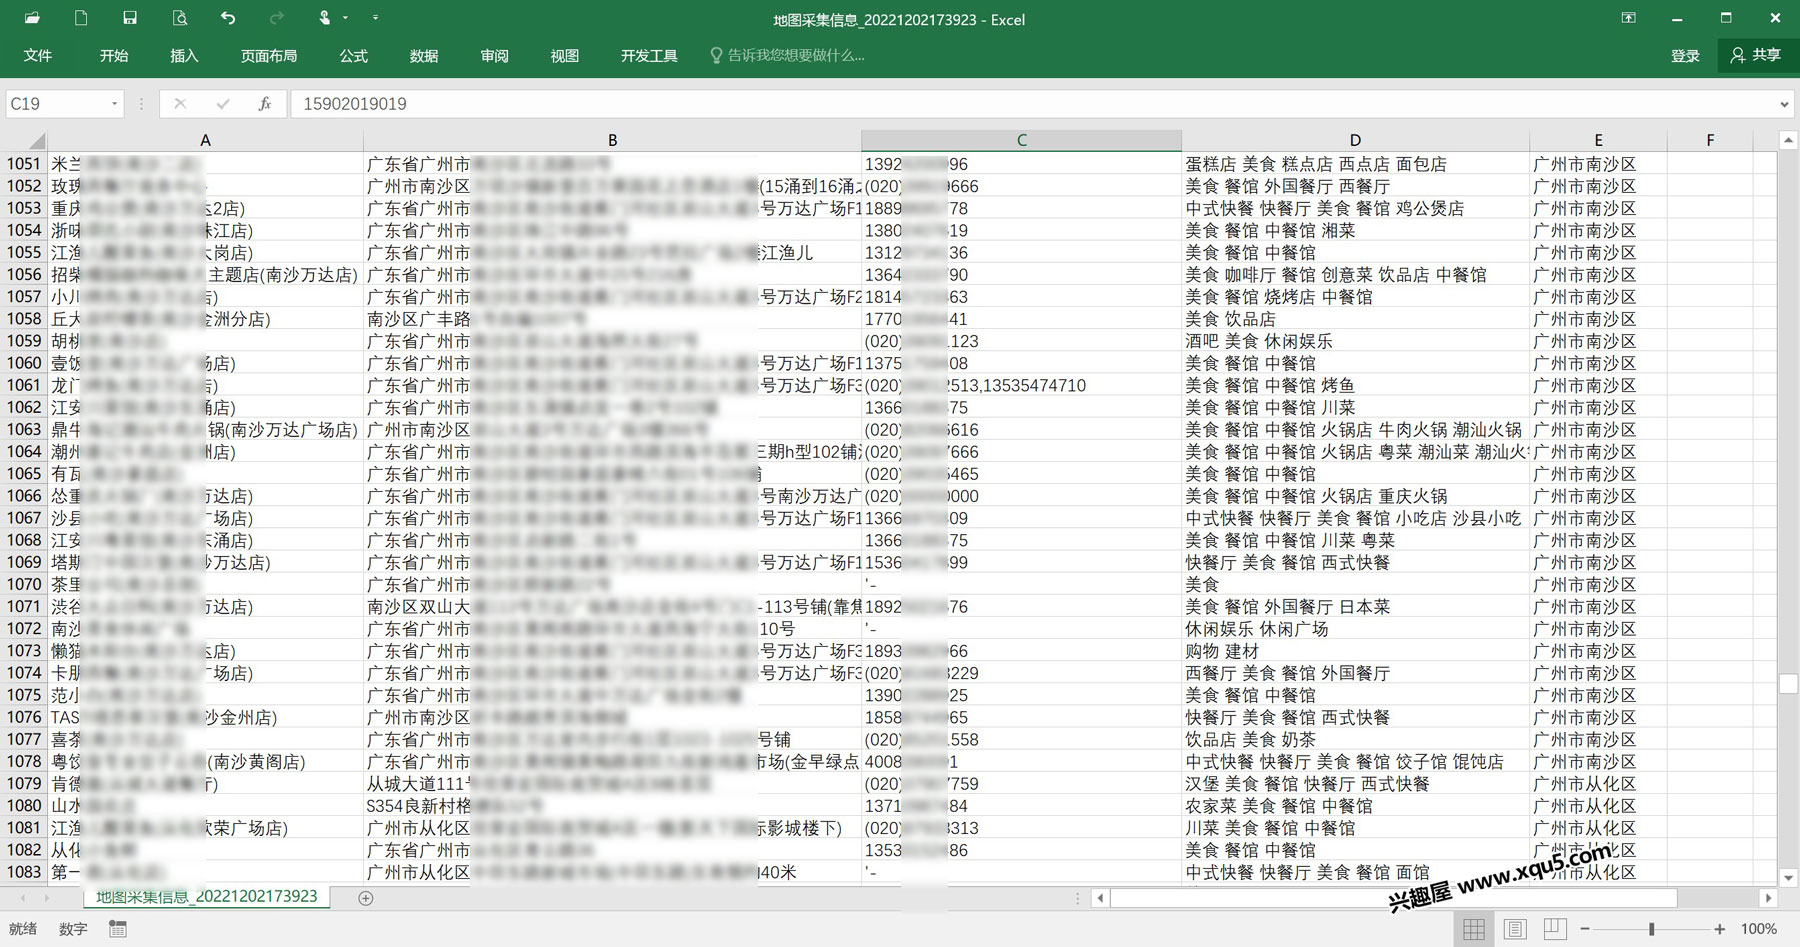The height and width of the screenshot is (947, 1800).
Task: Create a new workbook with the New icon
Action: tap(81, 18)
